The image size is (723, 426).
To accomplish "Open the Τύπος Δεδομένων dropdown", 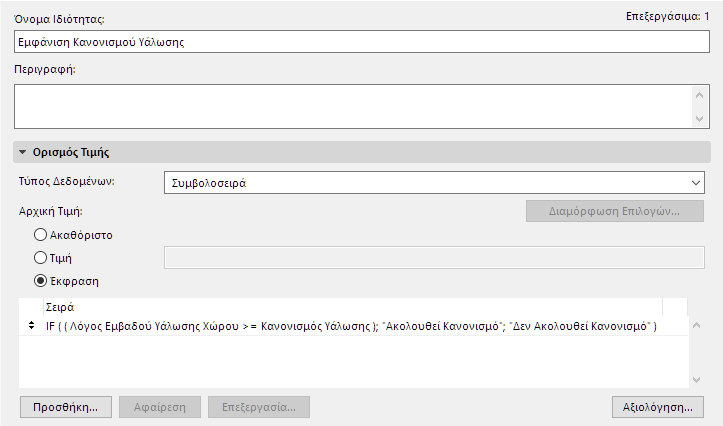I will click(x=433, y=183).
